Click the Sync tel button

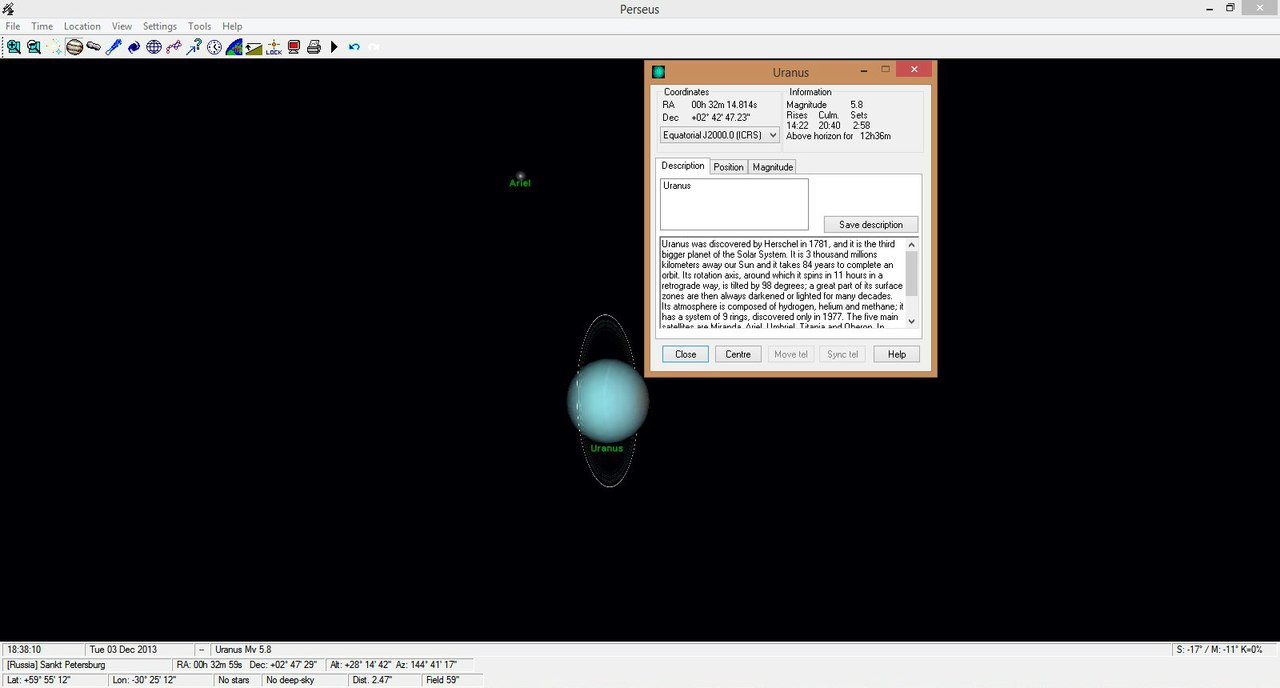tap(843, 354)
